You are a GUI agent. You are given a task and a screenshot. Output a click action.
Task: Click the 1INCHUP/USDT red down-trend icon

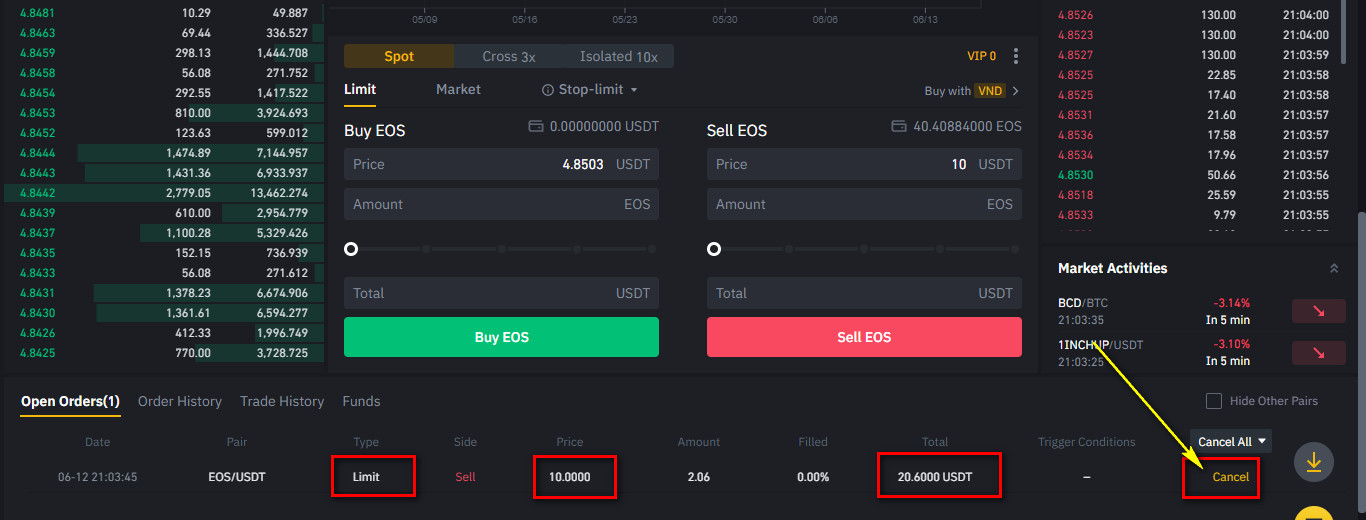point(1318,353)
